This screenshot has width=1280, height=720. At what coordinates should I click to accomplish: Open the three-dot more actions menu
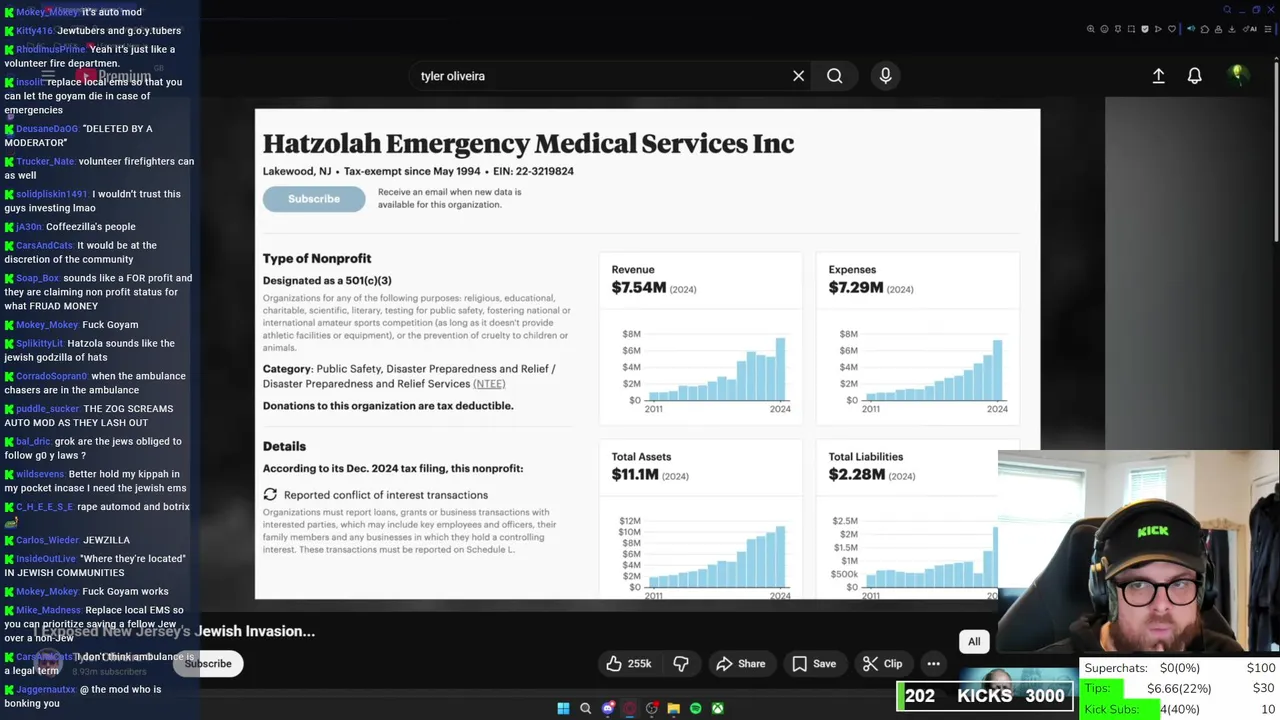click(x=933, y=663)
